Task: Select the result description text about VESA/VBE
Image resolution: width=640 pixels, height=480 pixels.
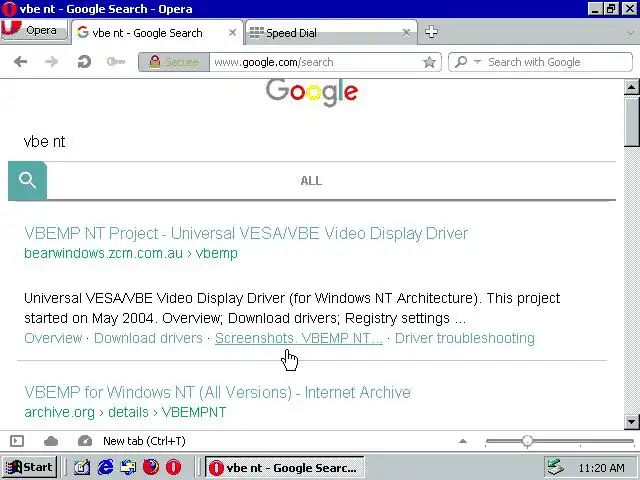Action: [292, 308]
